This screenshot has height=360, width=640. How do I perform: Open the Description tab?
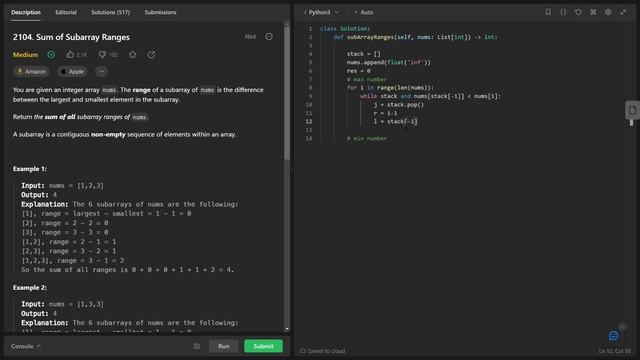point(26,12)
